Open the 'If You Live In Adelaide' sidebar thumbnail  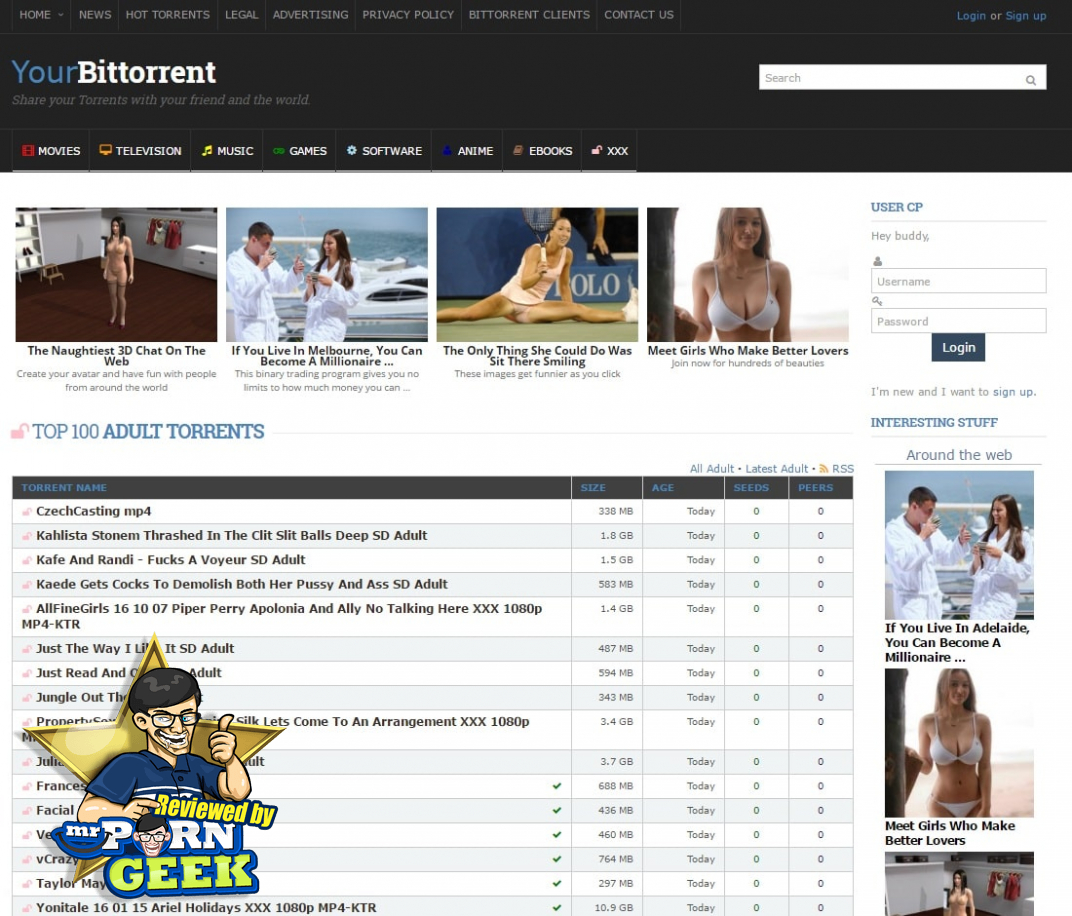pyautogui.click(x=959, y=545)
